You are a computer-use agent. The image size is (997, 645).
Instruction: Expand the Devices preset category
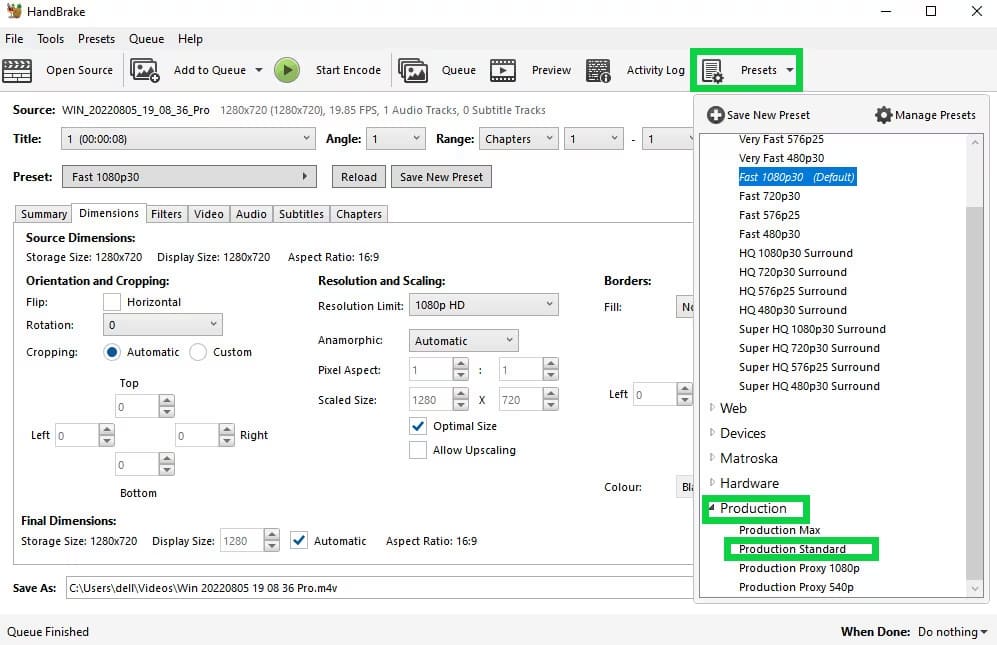pos(712,433)
